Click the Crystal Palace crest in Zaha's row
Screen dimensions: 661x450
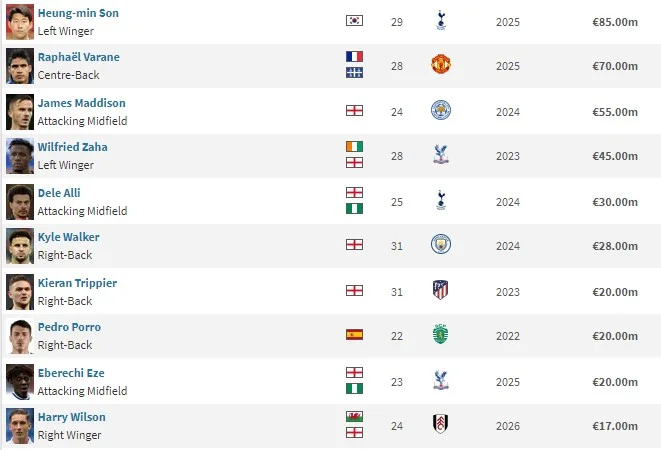[x=441, y=155]
